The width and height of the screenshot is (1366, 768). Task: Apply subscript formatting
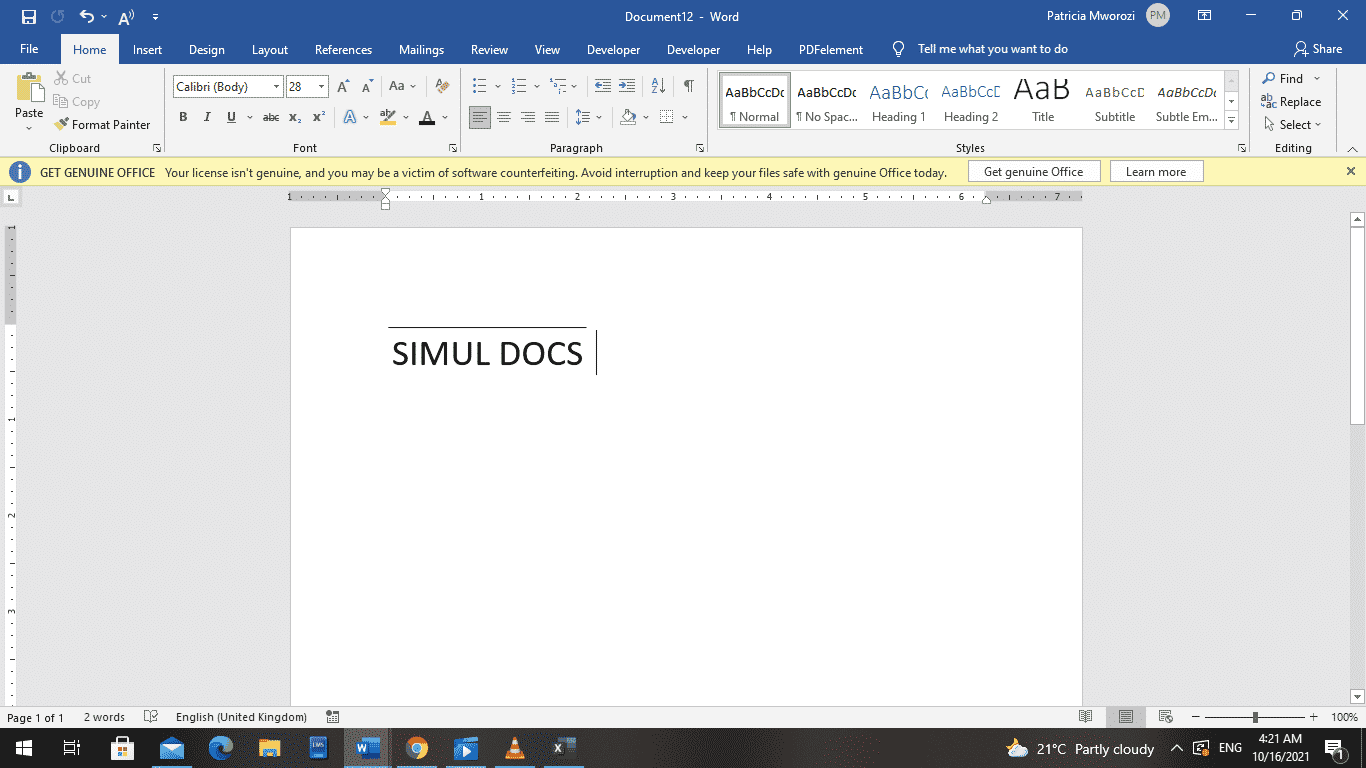click(x=295, y=117)
